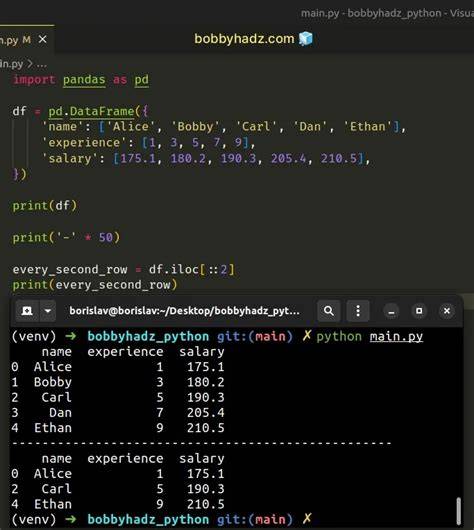Close the terminal window

click(x=447, y=311)
